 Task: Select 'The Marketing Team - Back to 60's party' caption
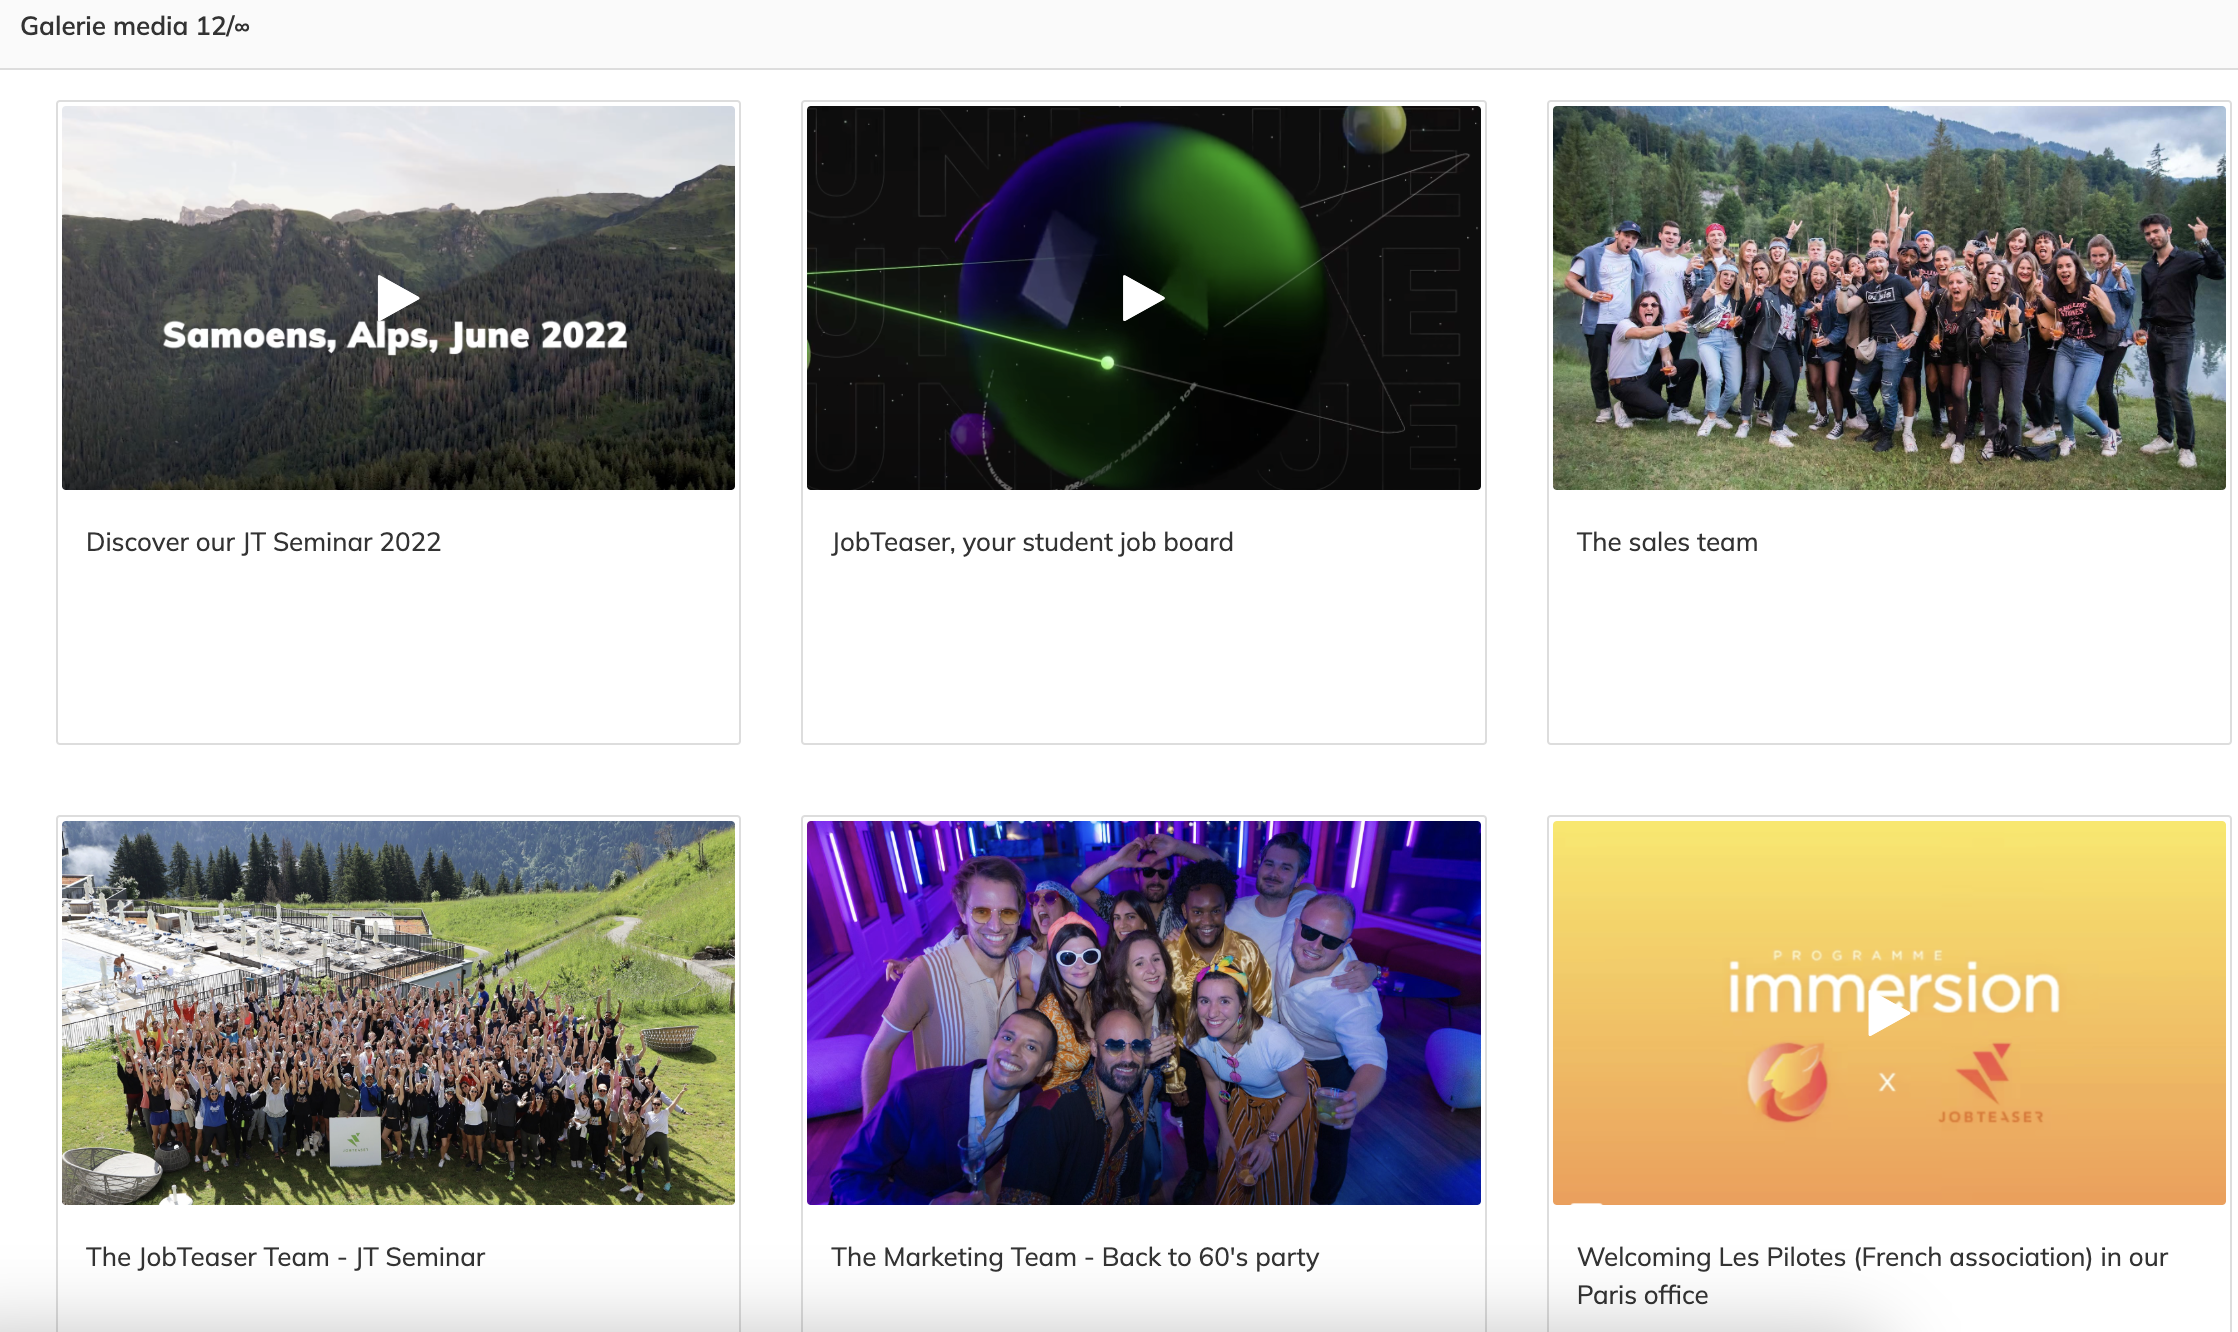click(1074, 1257)
